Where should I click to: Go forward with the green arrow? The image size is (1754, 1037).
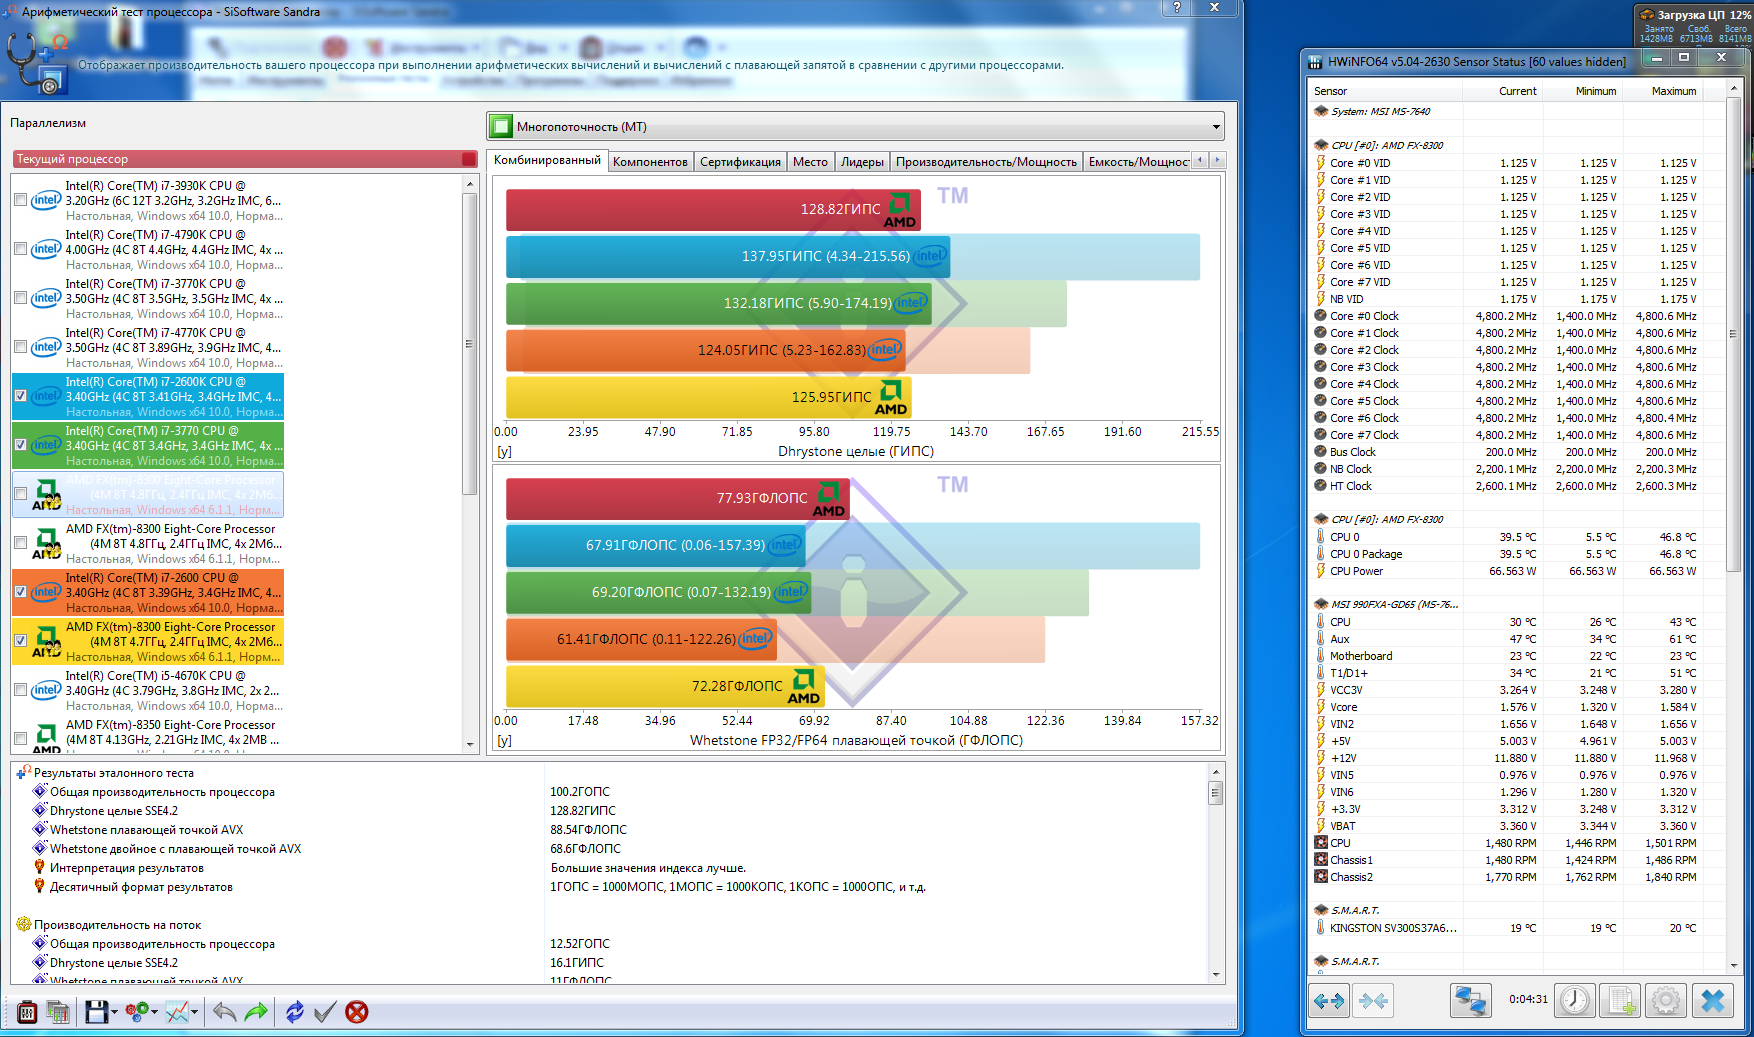coord(257,1012)
